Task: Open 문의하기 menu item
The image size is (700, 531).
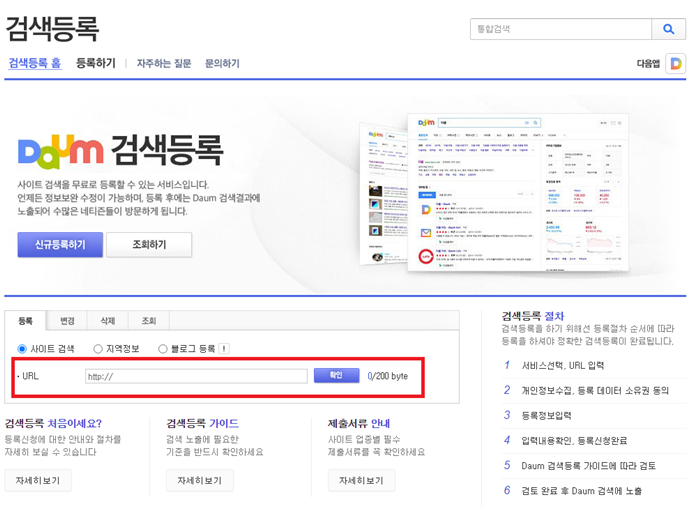Action: point(222,63)
